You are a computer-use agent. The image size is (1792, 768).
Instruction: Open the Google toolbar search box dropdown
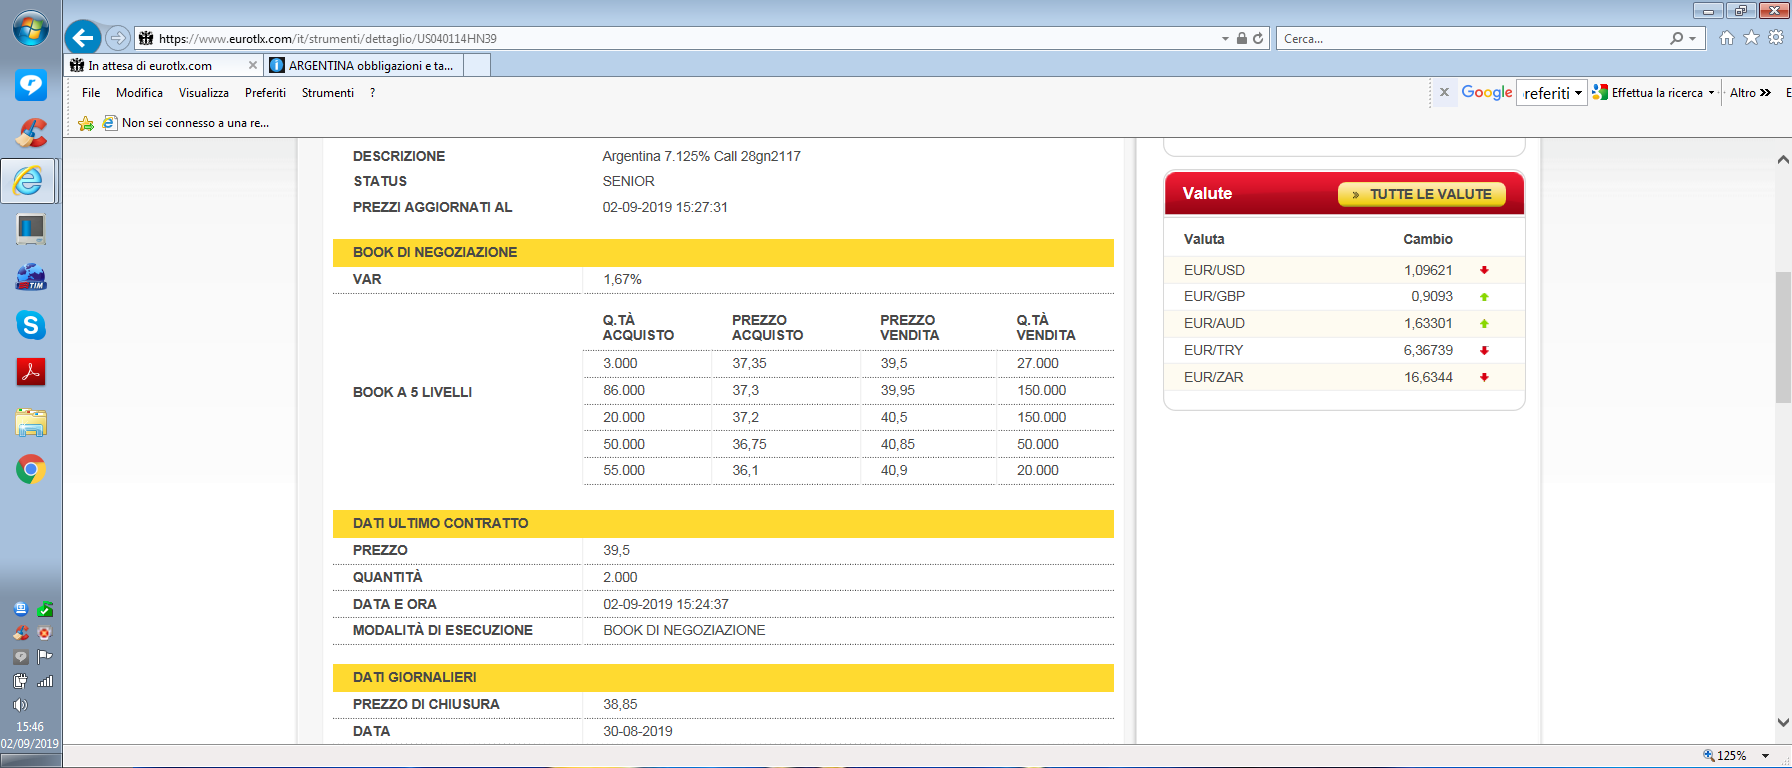click(1578, 93)
